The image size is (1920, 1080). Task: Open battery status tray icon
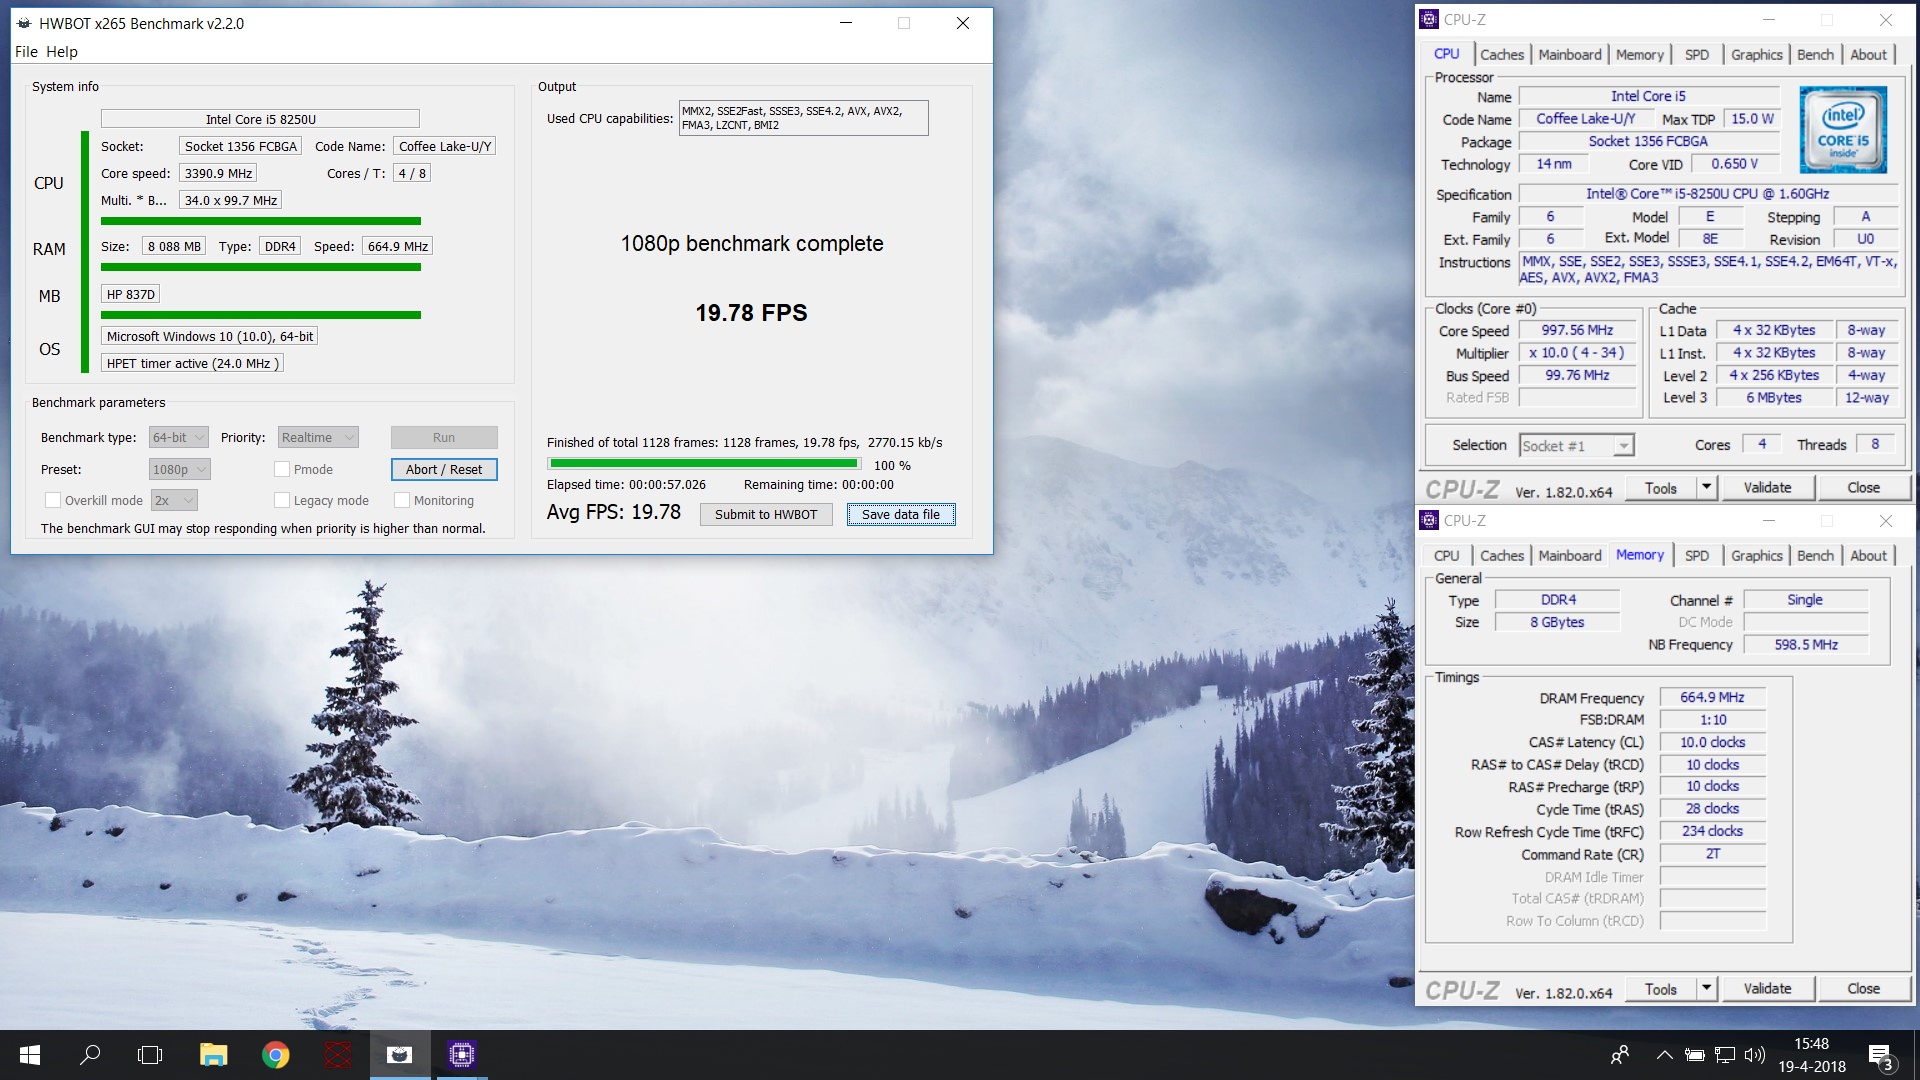pos(1694,1055)
